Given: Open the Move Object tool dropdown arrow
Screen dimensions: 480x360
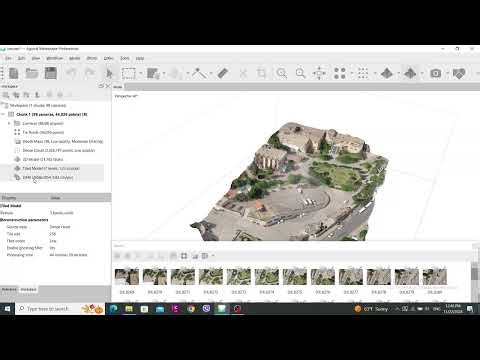Looking at the screenshot, I should (188, 73).
